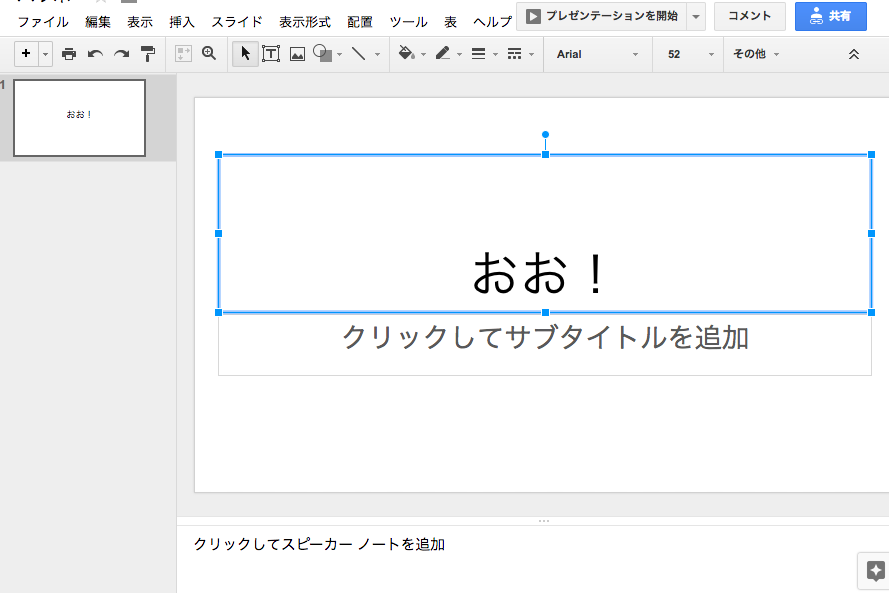The image size is (889, 593).
Task: Click the zoom to fit icon
Action: tap(183, 54)
